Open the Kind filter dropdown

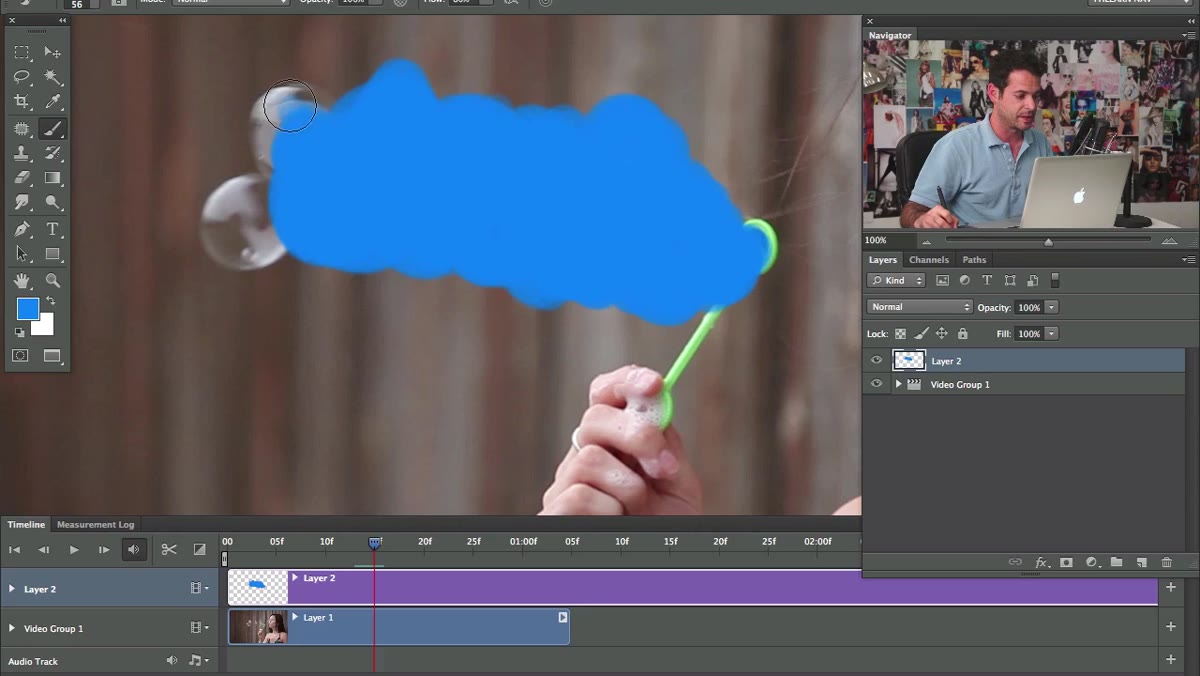tap(896, 281)
